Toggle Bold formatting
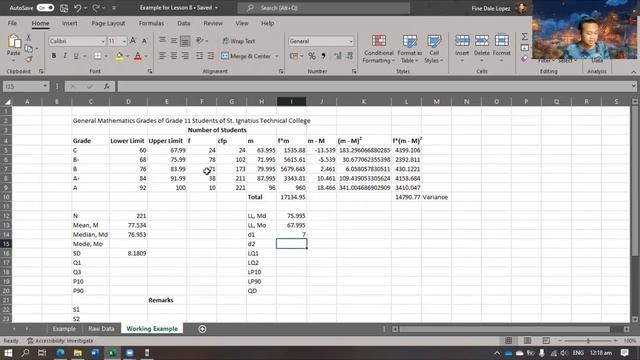Viewport: 640px width, 360px height. click(x=53, y=56)
